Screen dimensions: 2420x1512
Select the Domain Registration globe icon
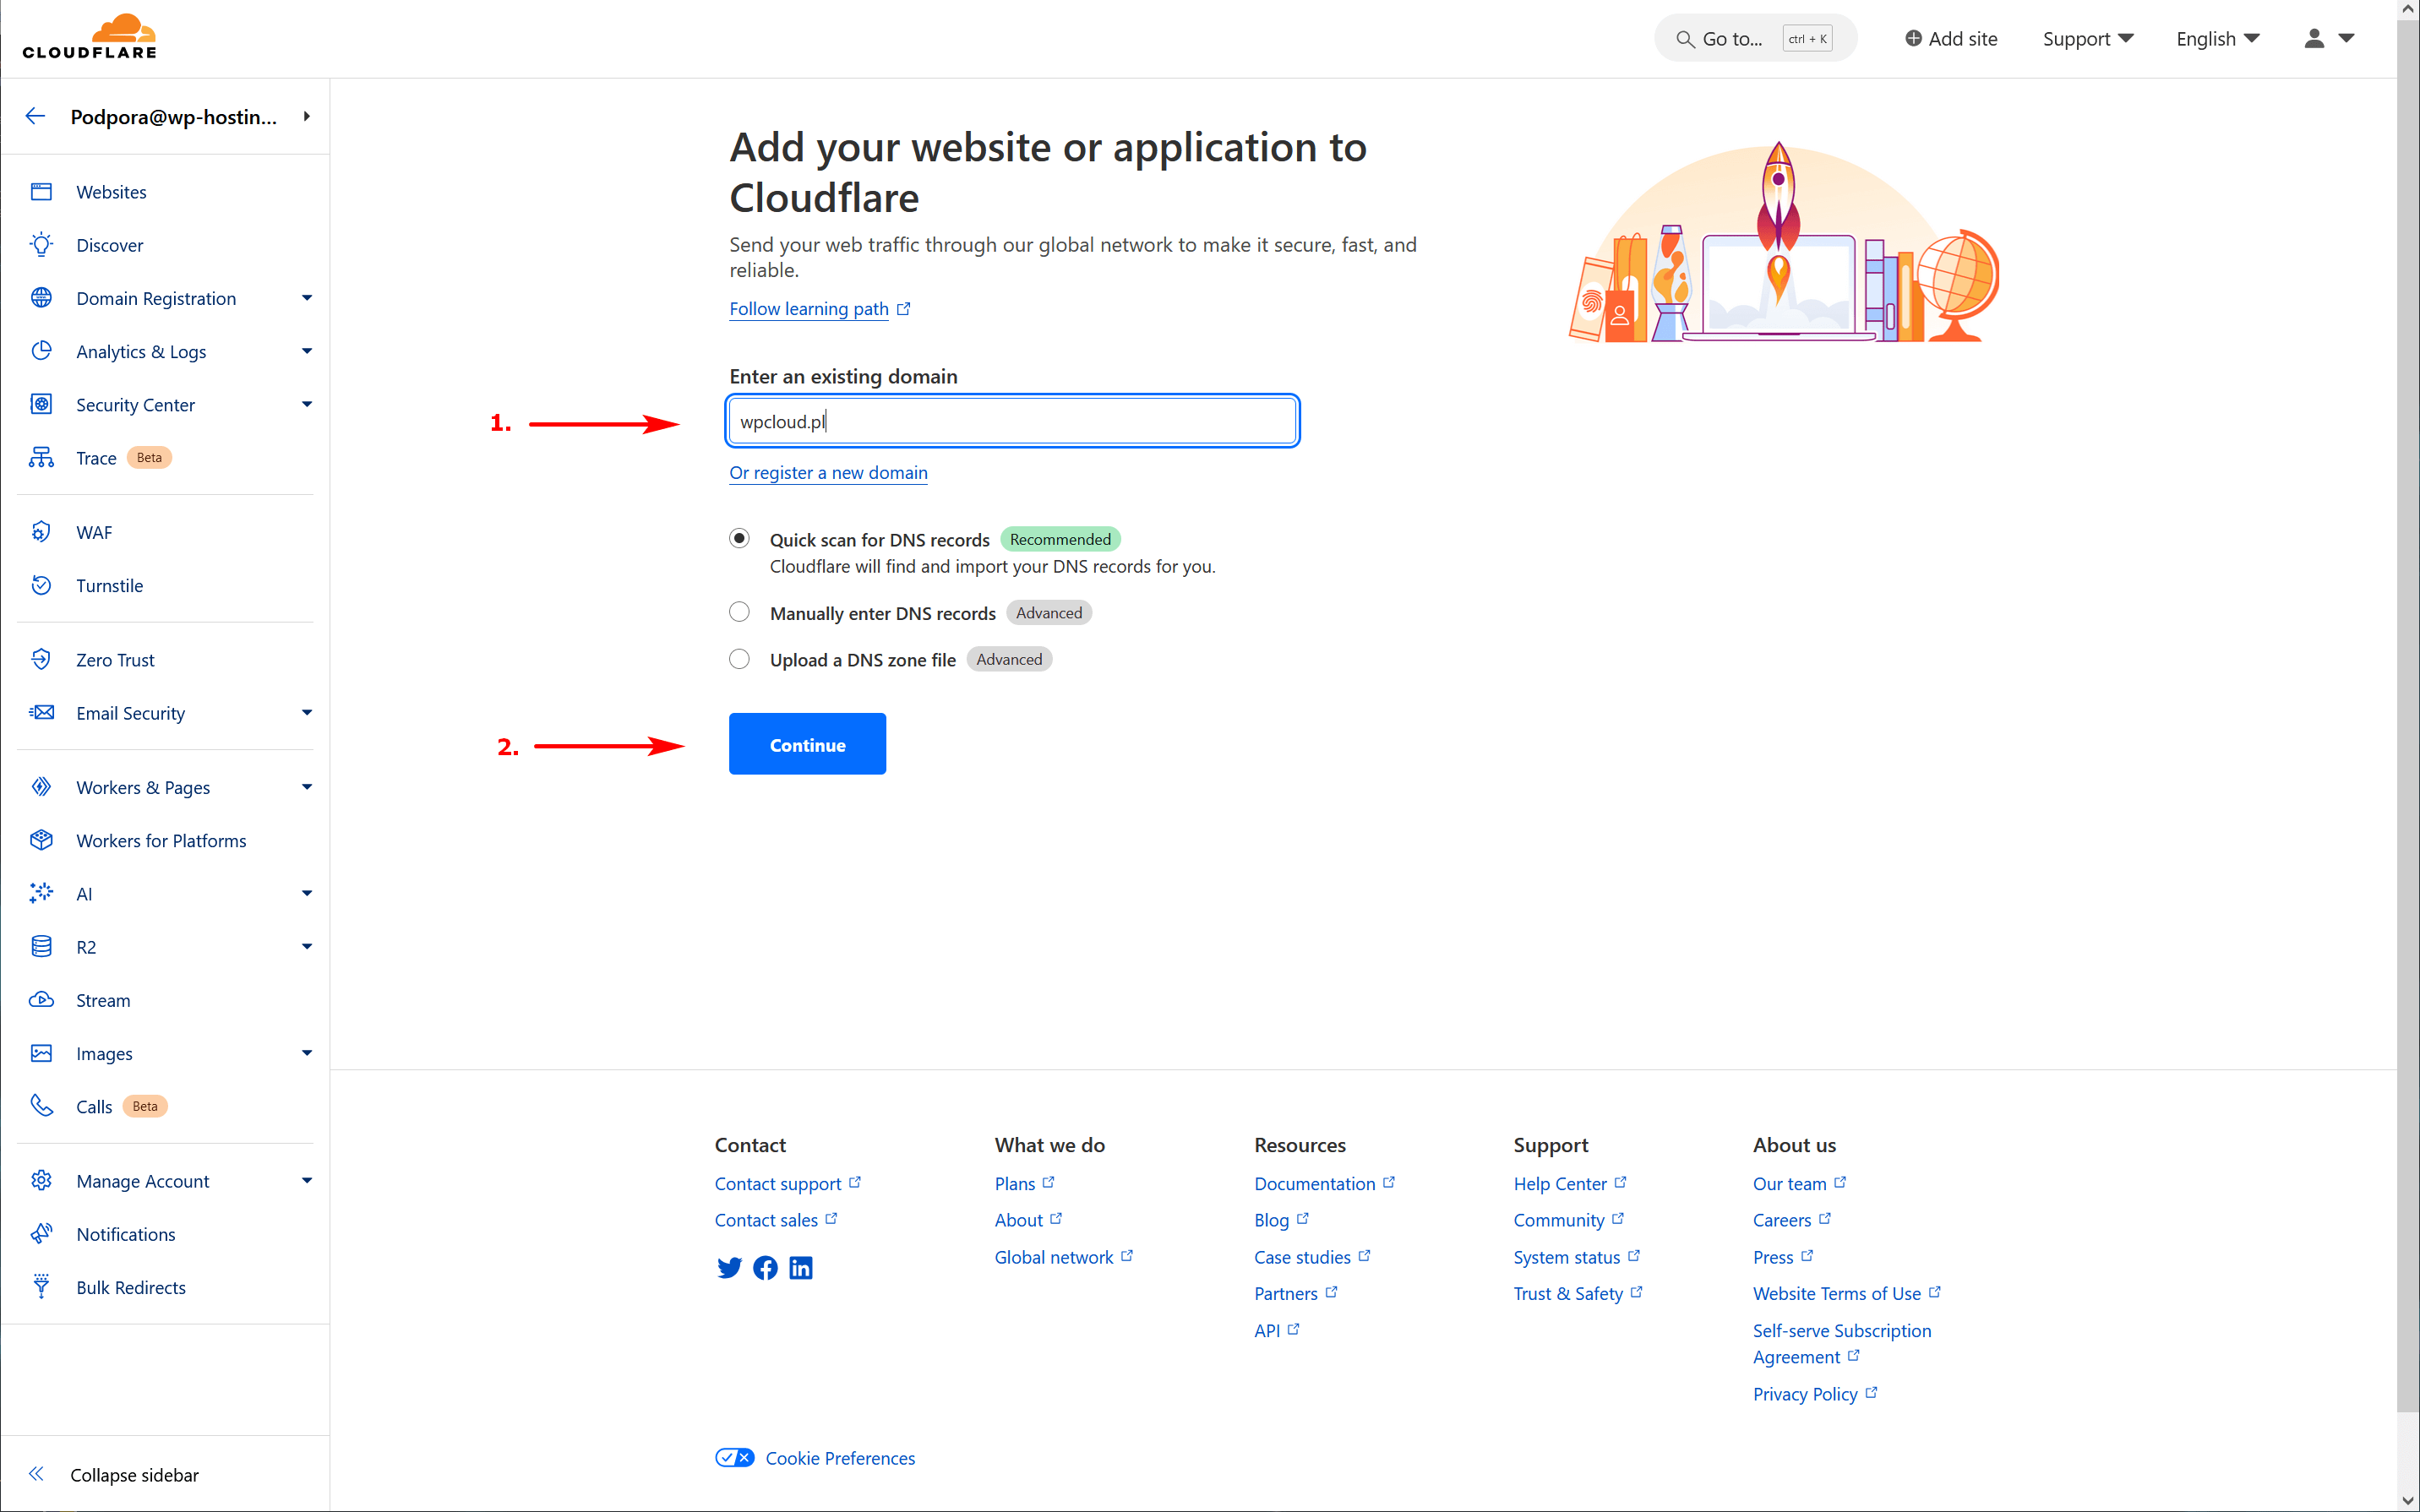point(41,297)
